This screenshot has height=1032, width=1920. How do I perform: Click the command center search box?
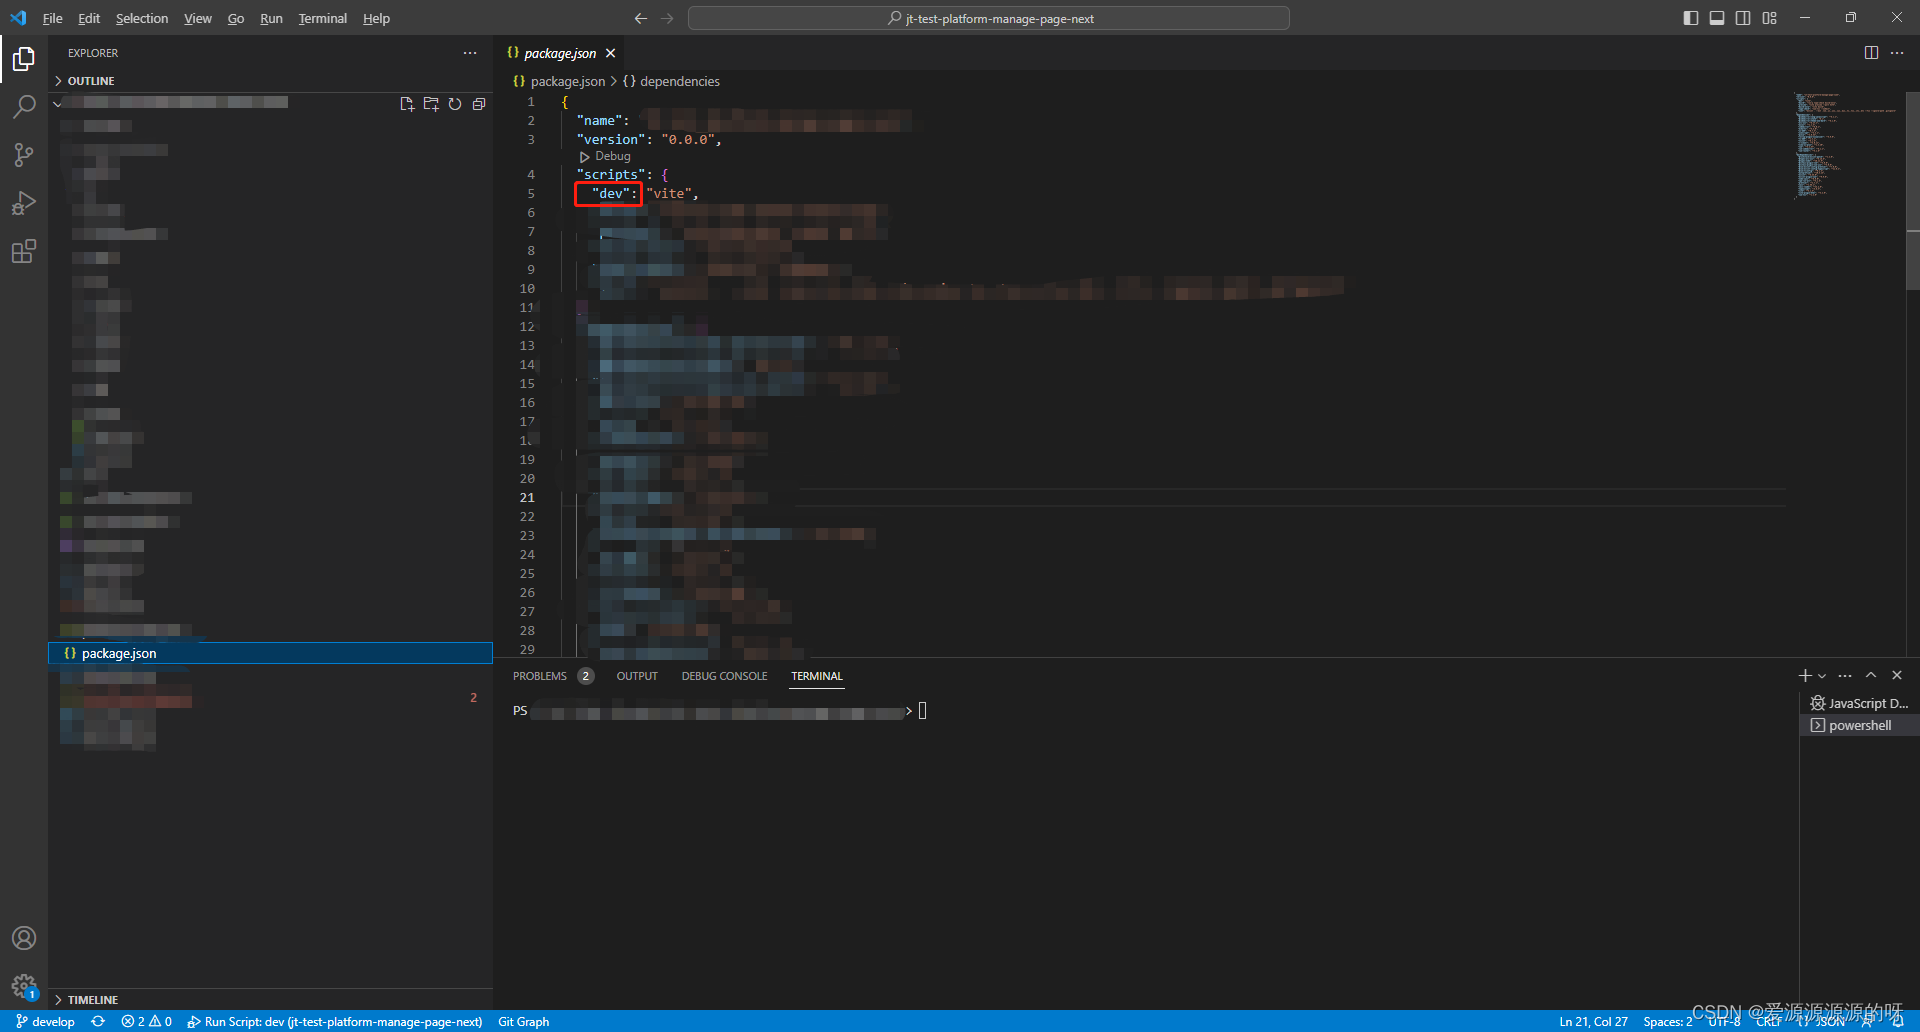click(989, 18)
